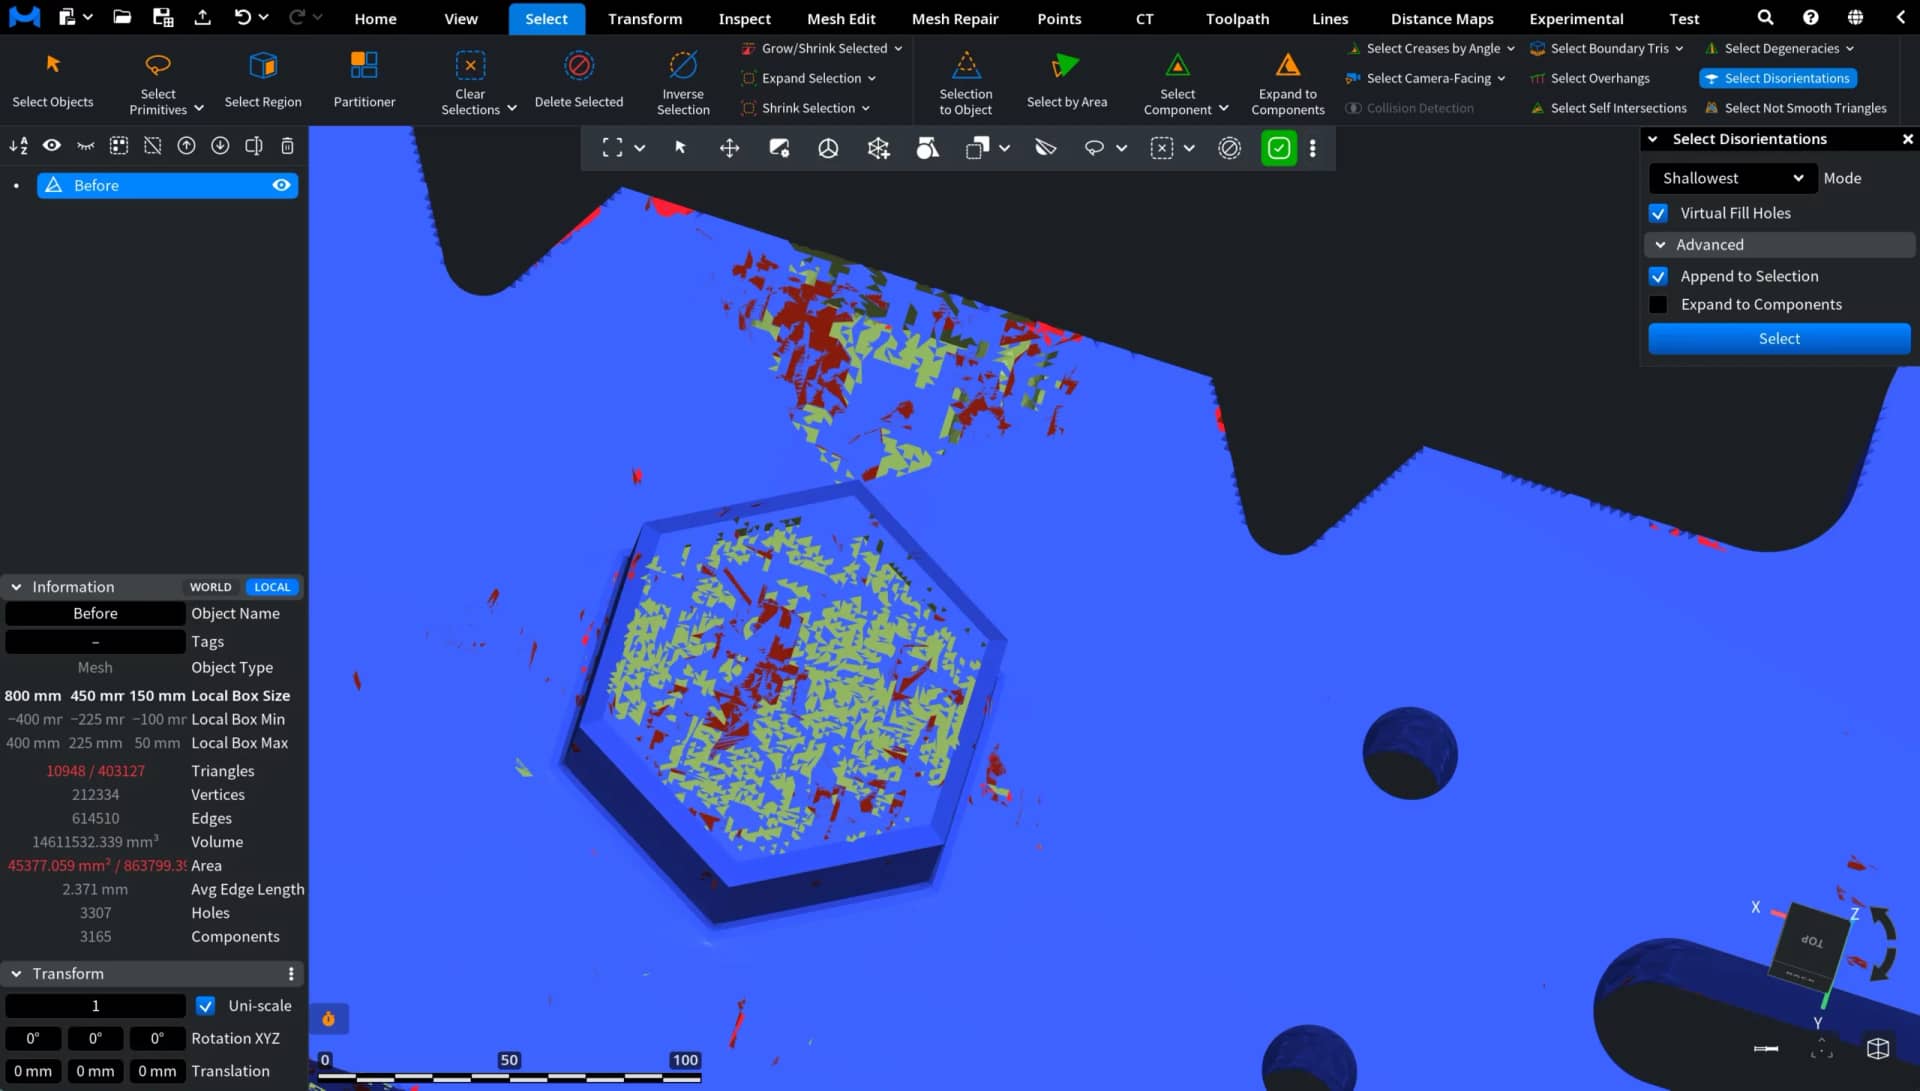This screenshot has width=1920, height=1091.
Task: Select the move gizmo tool in viewport toolbar
Action: coord(730,148)
